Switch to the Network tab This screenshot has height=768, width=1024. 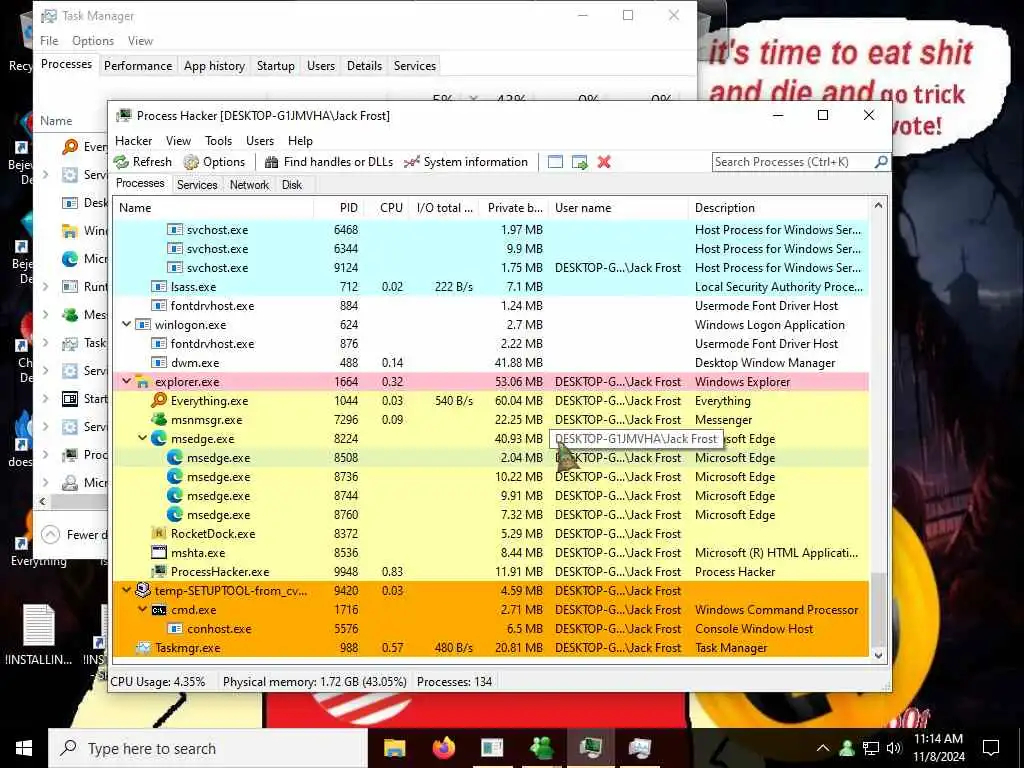click(x=249, y=185)
